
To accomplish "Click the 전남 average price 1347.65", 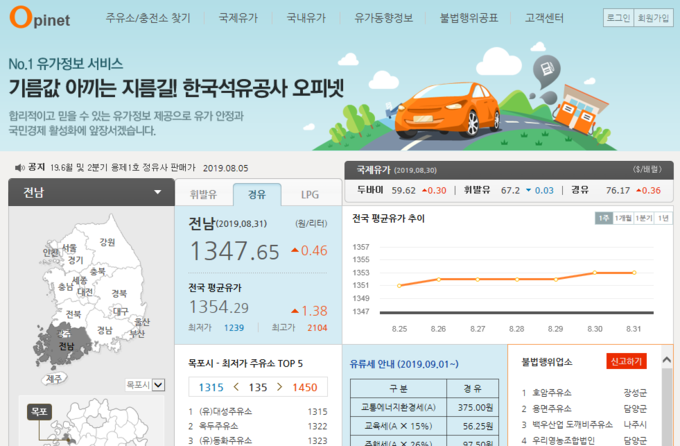I will [235, 251].
